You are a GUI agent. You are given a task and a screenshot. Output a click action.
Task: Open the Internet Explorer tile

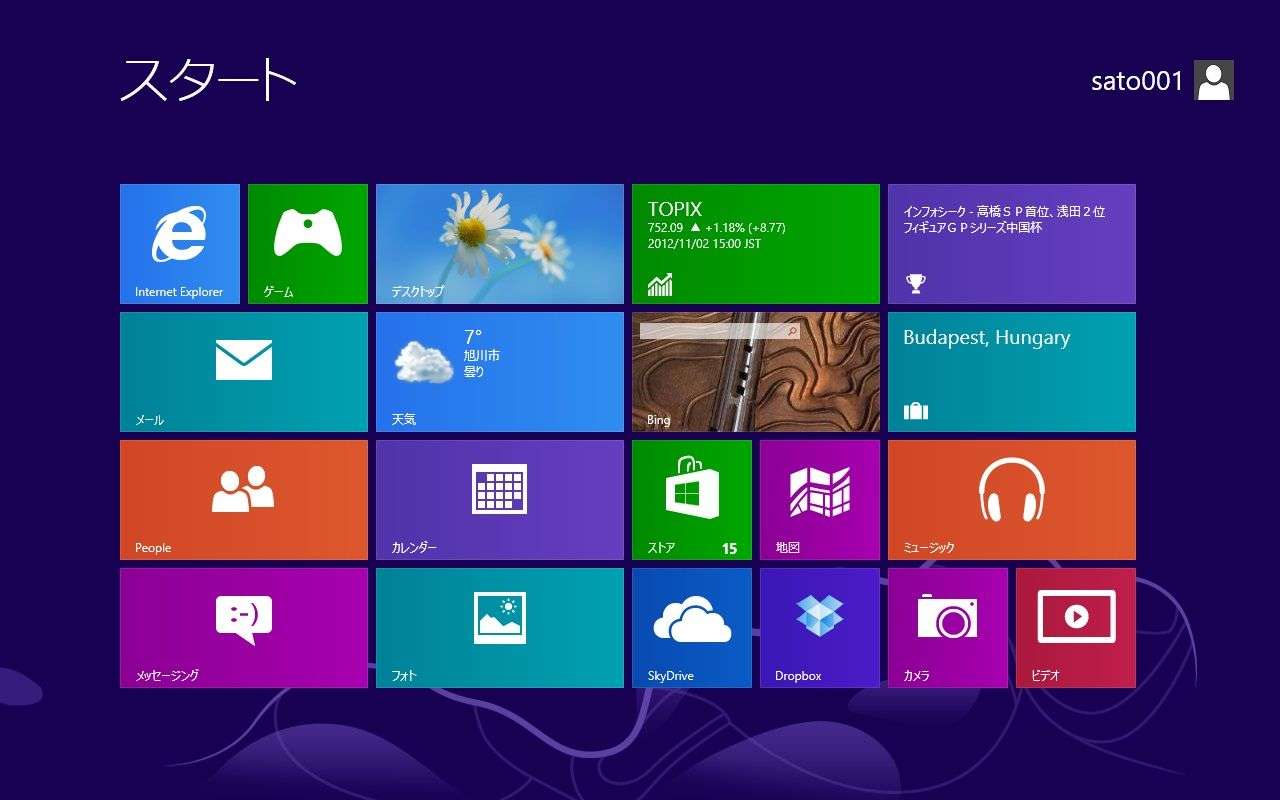point(180,244)
